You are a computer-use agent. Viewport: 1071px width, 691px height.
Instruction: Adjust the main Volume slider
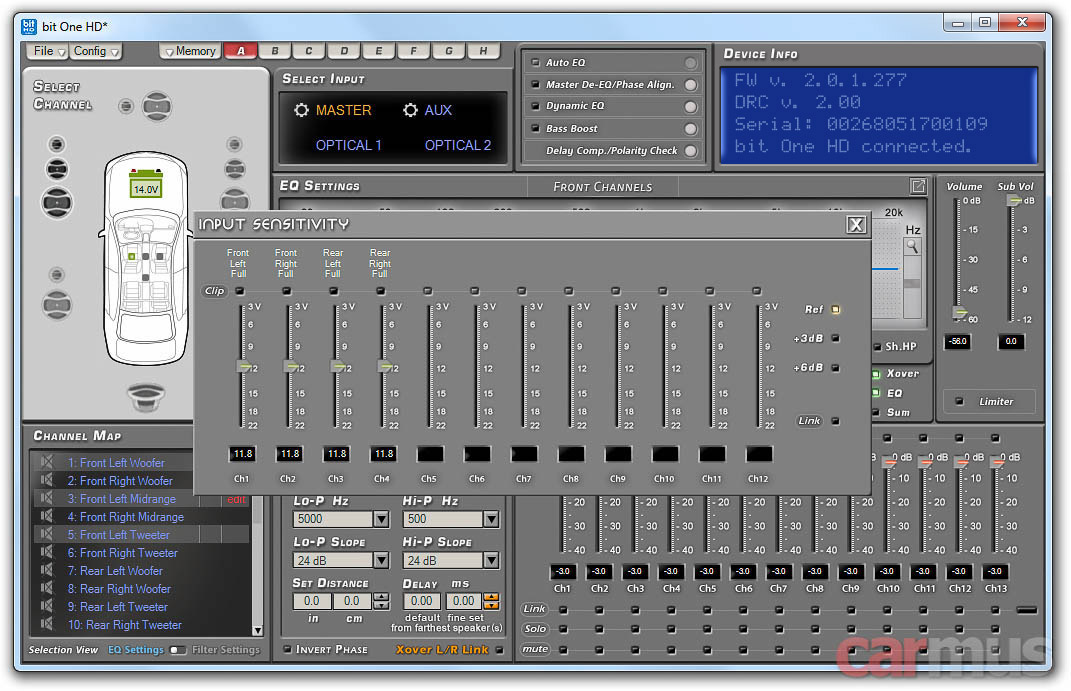tap(960, 313)
